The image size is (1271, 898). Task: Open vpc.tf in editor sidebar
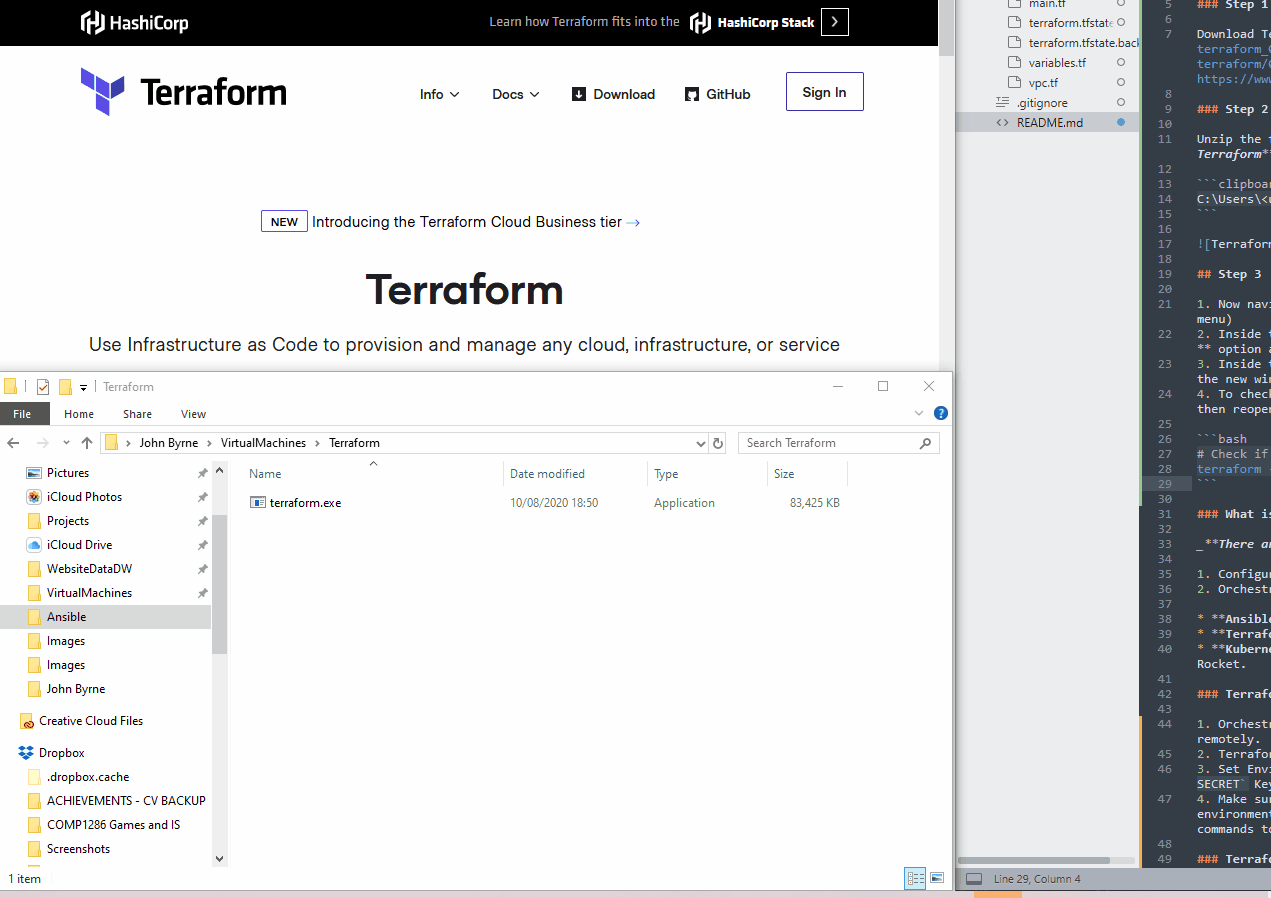pyautogui.click(x=1043, y=82)
